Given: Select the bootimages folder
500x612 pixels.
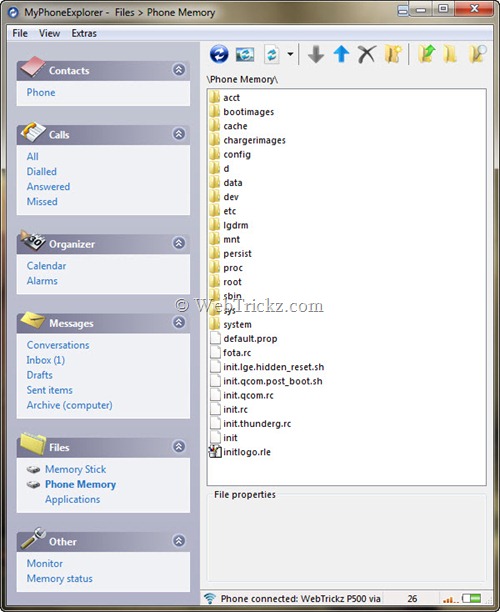Looking at the screenshot, I should coord(249,112).
